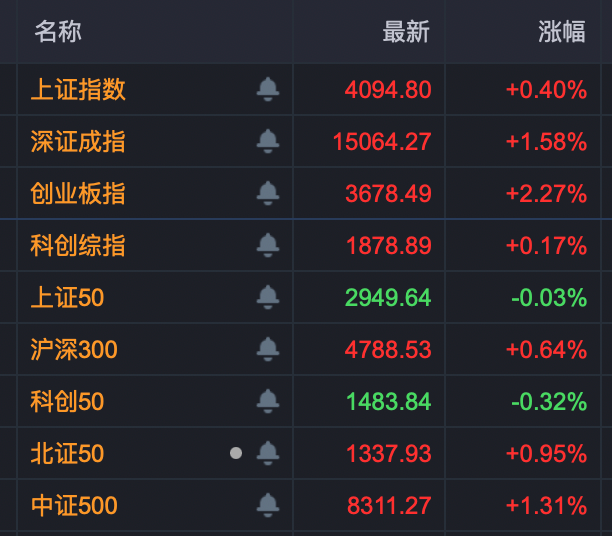
Task: Toggle the bell icon for 中证500
Action: pyautogui.click(x=267, y=505)
